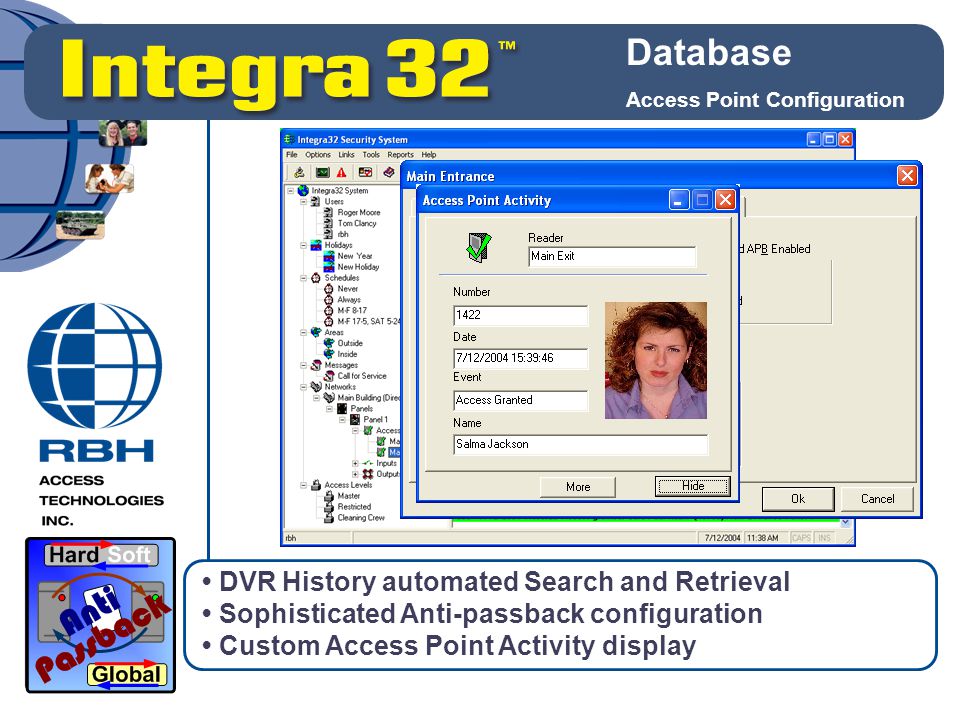
Task: Click the Areas globe icon
Action: pyautogui.click(x=315, y=332)
